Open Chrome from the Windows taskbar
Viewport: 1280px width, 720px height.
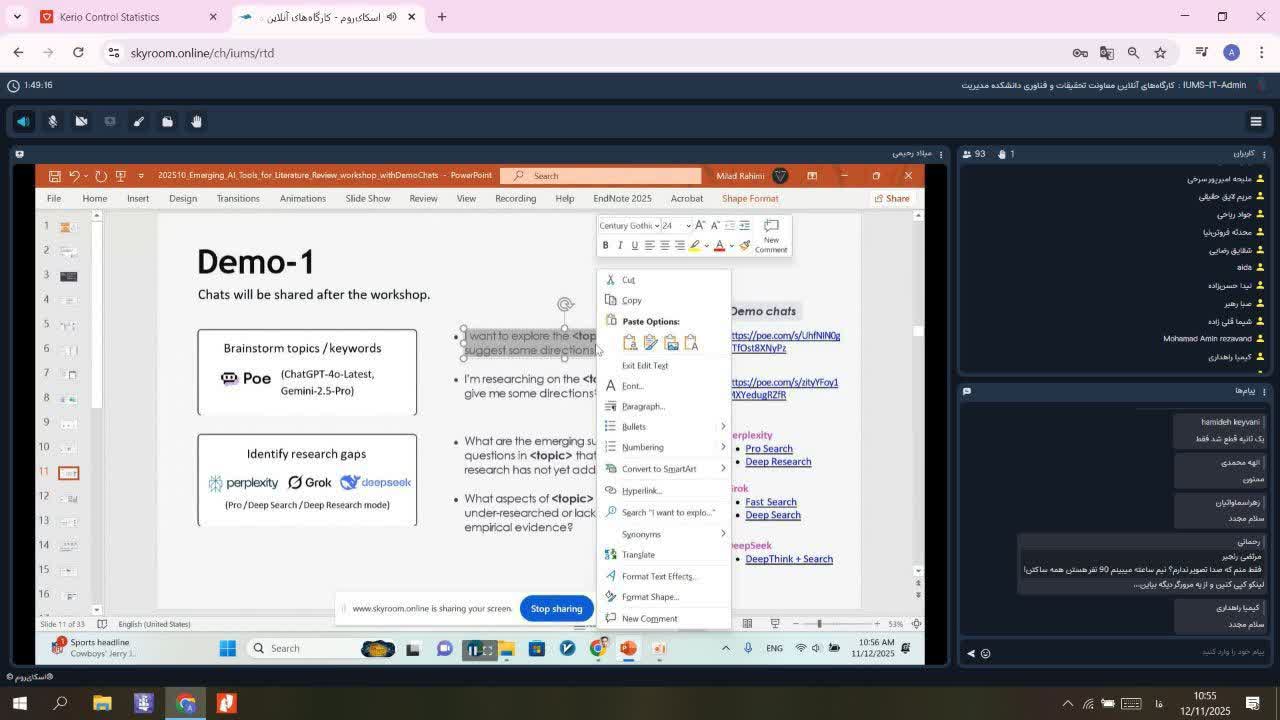pos(185,703)
